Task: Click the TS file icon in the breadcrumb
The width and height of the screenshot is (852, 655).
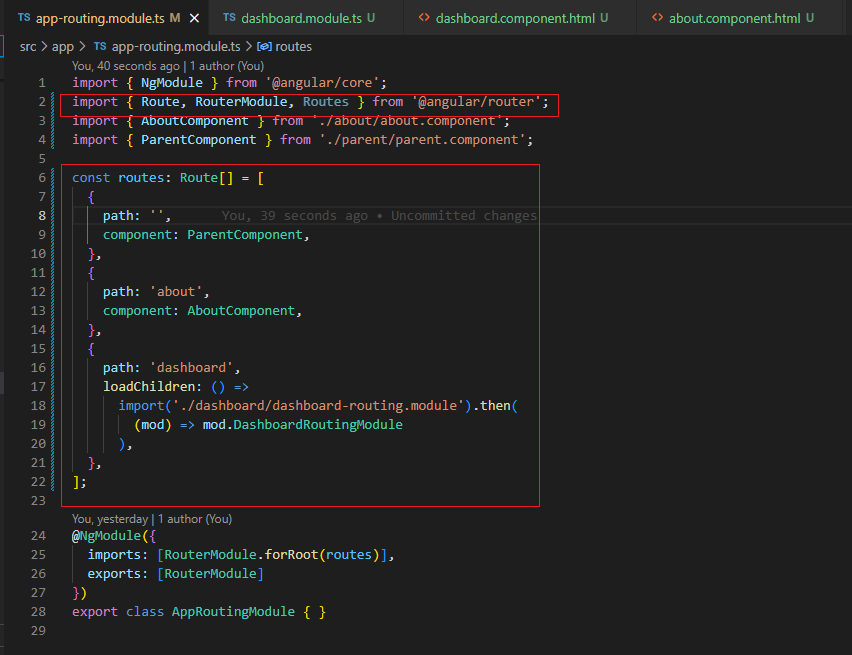Action: [x=100, y=46]
